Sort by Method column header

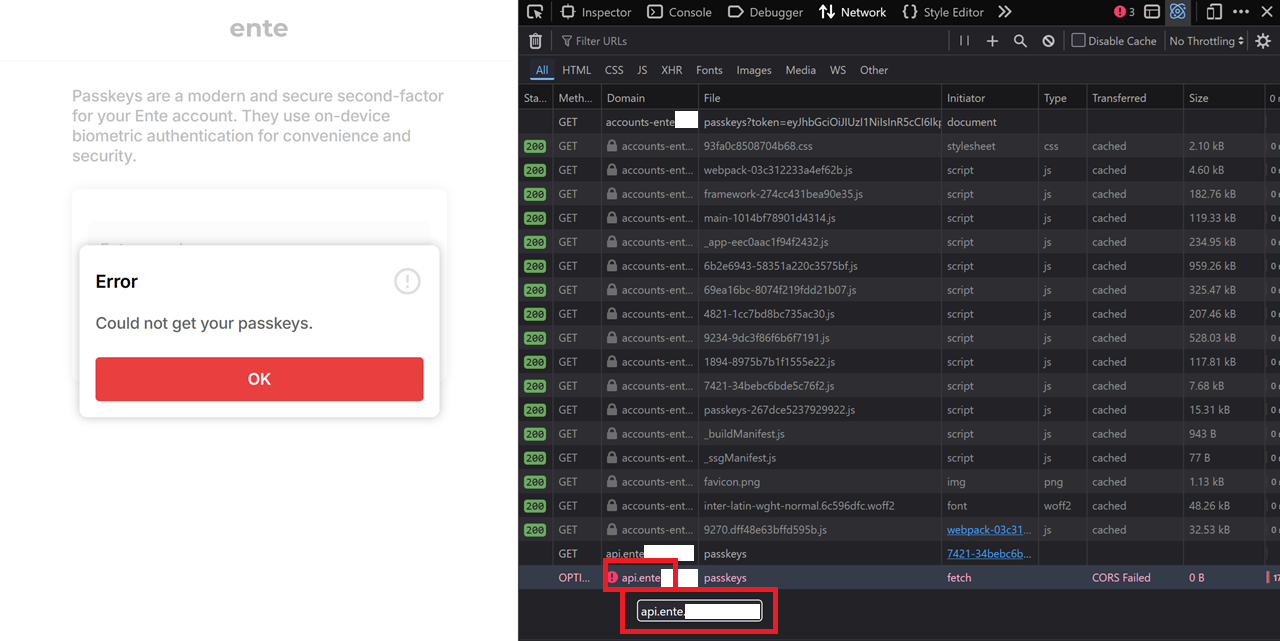(577, 98)
